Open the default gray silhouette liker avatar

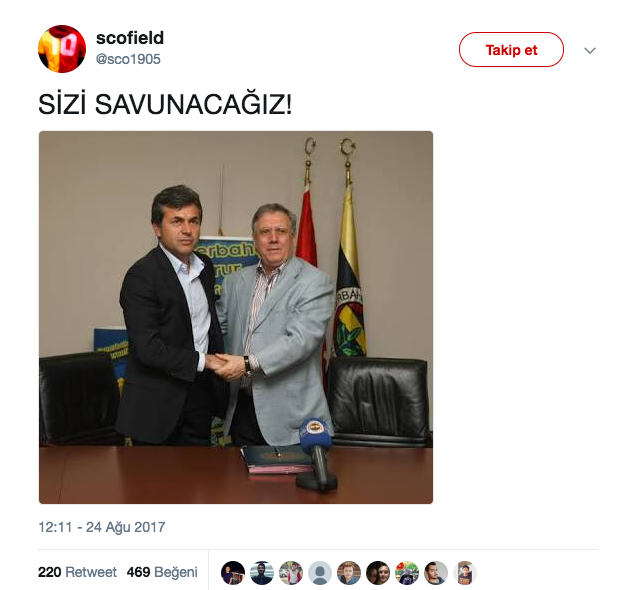(x=320, y=573)
